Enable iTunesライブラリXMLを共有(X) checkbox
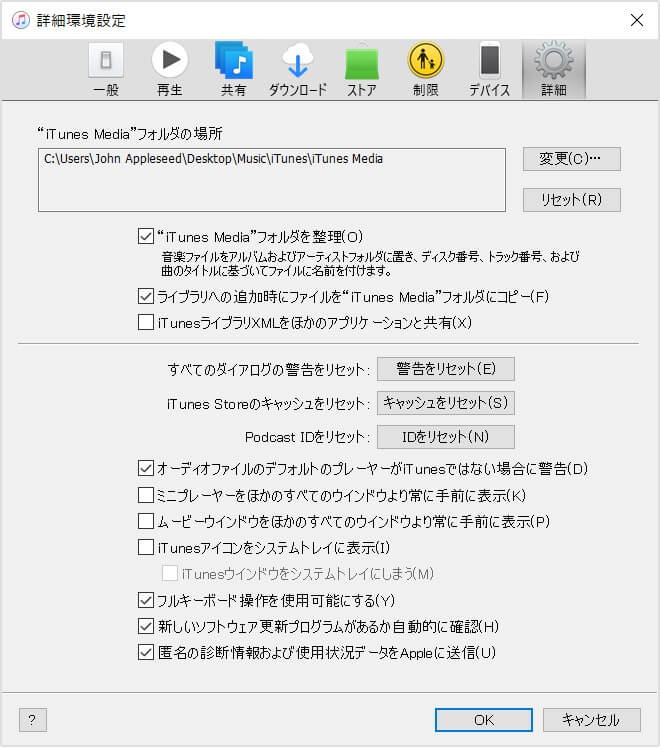The width and height of the screenshot is (660, 748). click(145, 322)
